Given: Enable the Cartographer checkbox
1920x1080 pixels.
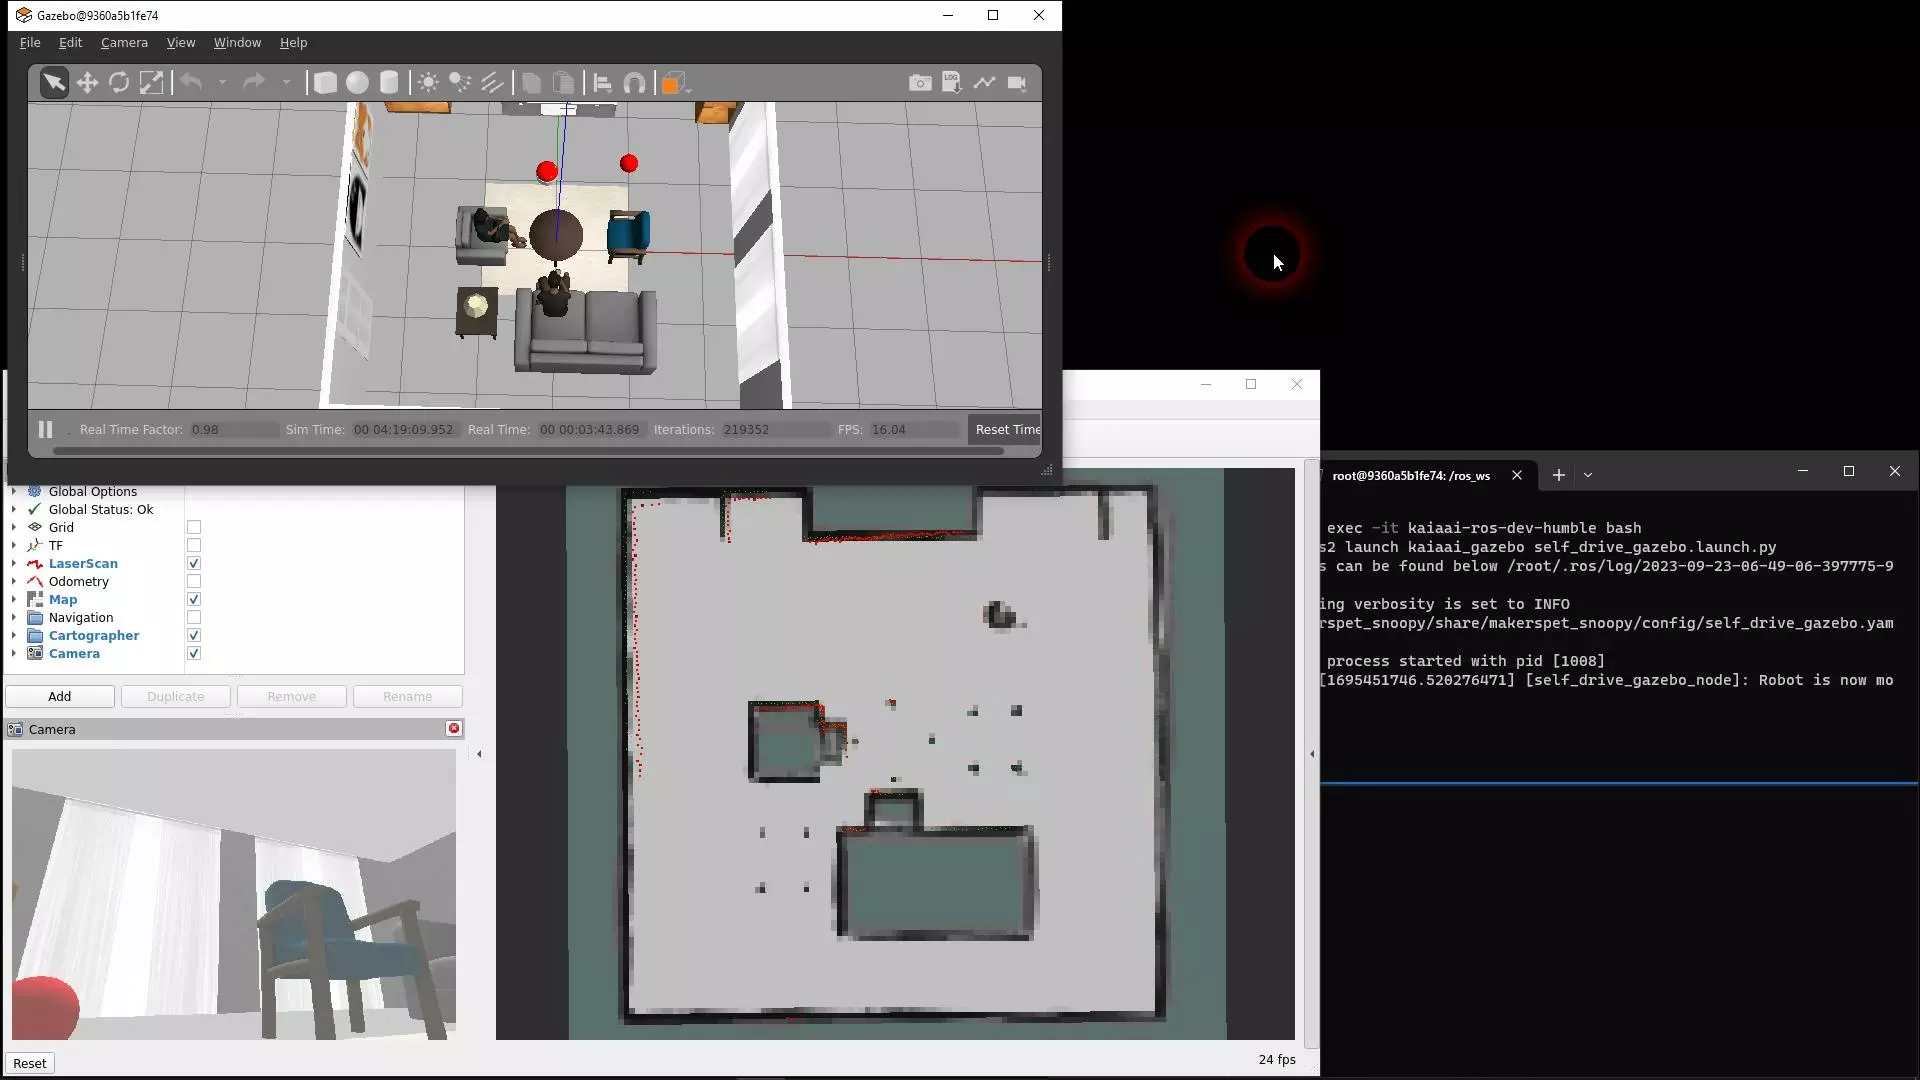Looking at the screenshot, I should point(193,636).
